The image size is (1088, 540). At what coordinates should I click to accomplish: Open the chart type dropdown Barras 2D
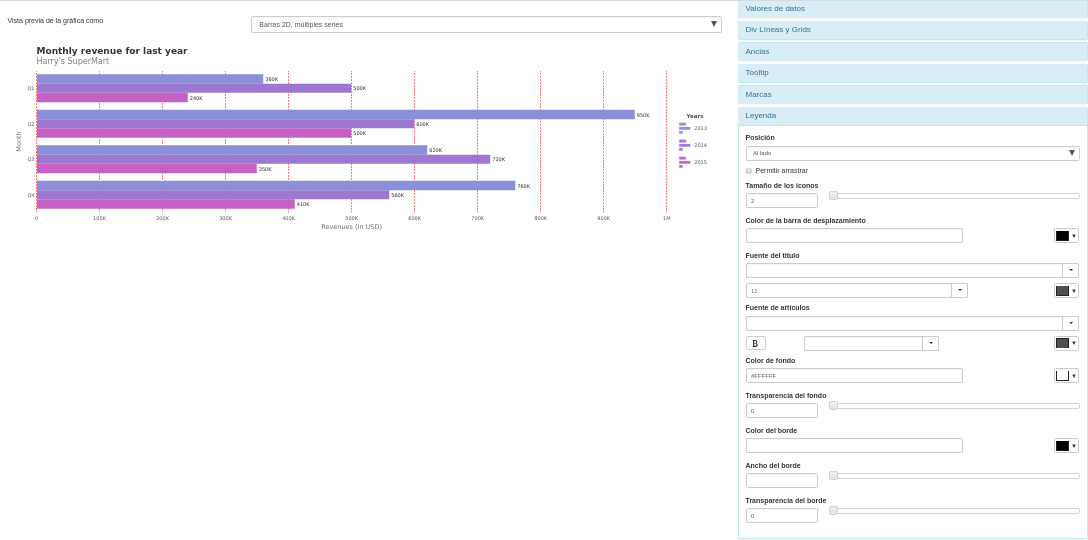(486, 24)
